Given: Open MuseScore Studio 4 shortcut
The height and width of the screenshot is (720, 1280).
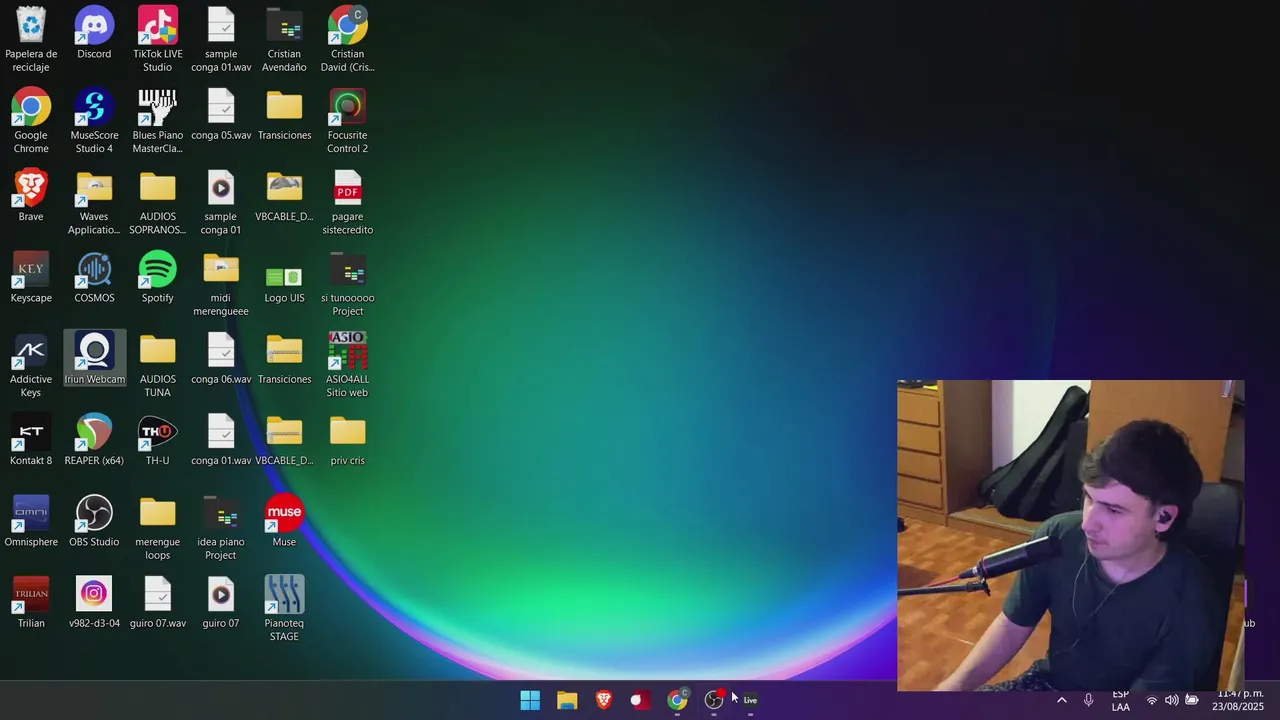Looking at the screenshot, I should click(x=94, y=121).
